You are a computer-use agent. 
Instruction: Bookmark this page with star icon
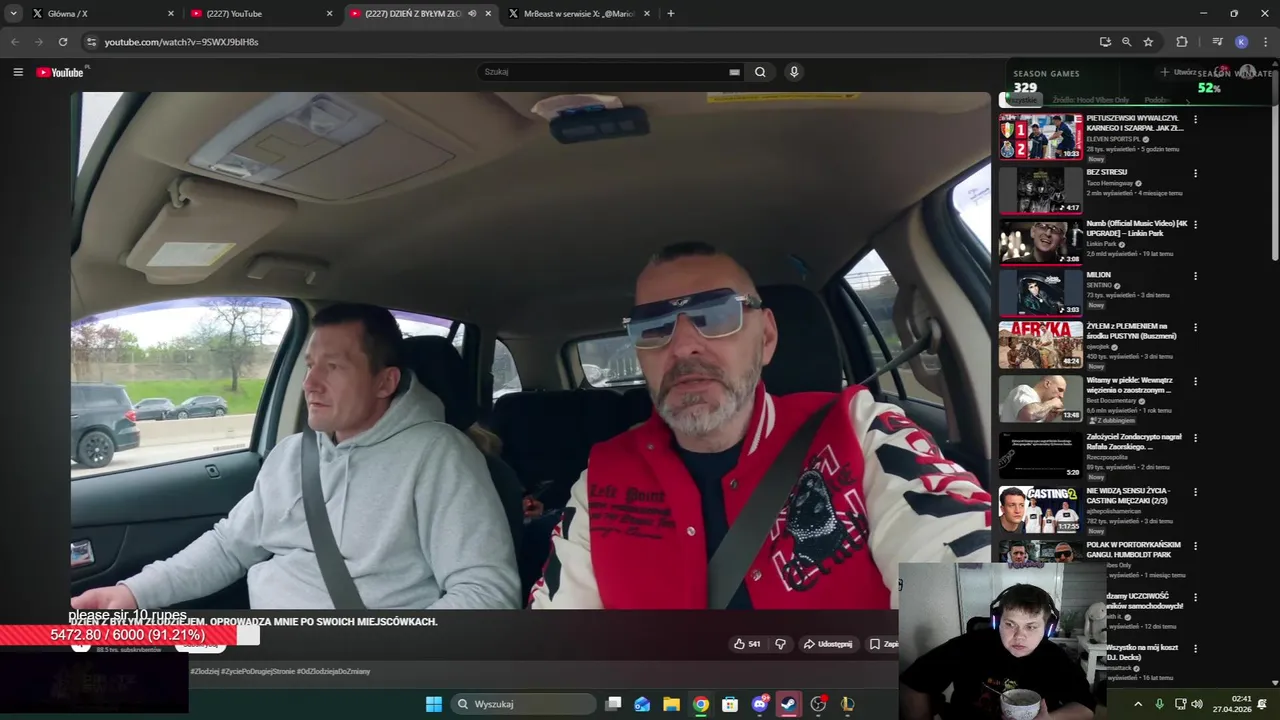coord(1148,42)
